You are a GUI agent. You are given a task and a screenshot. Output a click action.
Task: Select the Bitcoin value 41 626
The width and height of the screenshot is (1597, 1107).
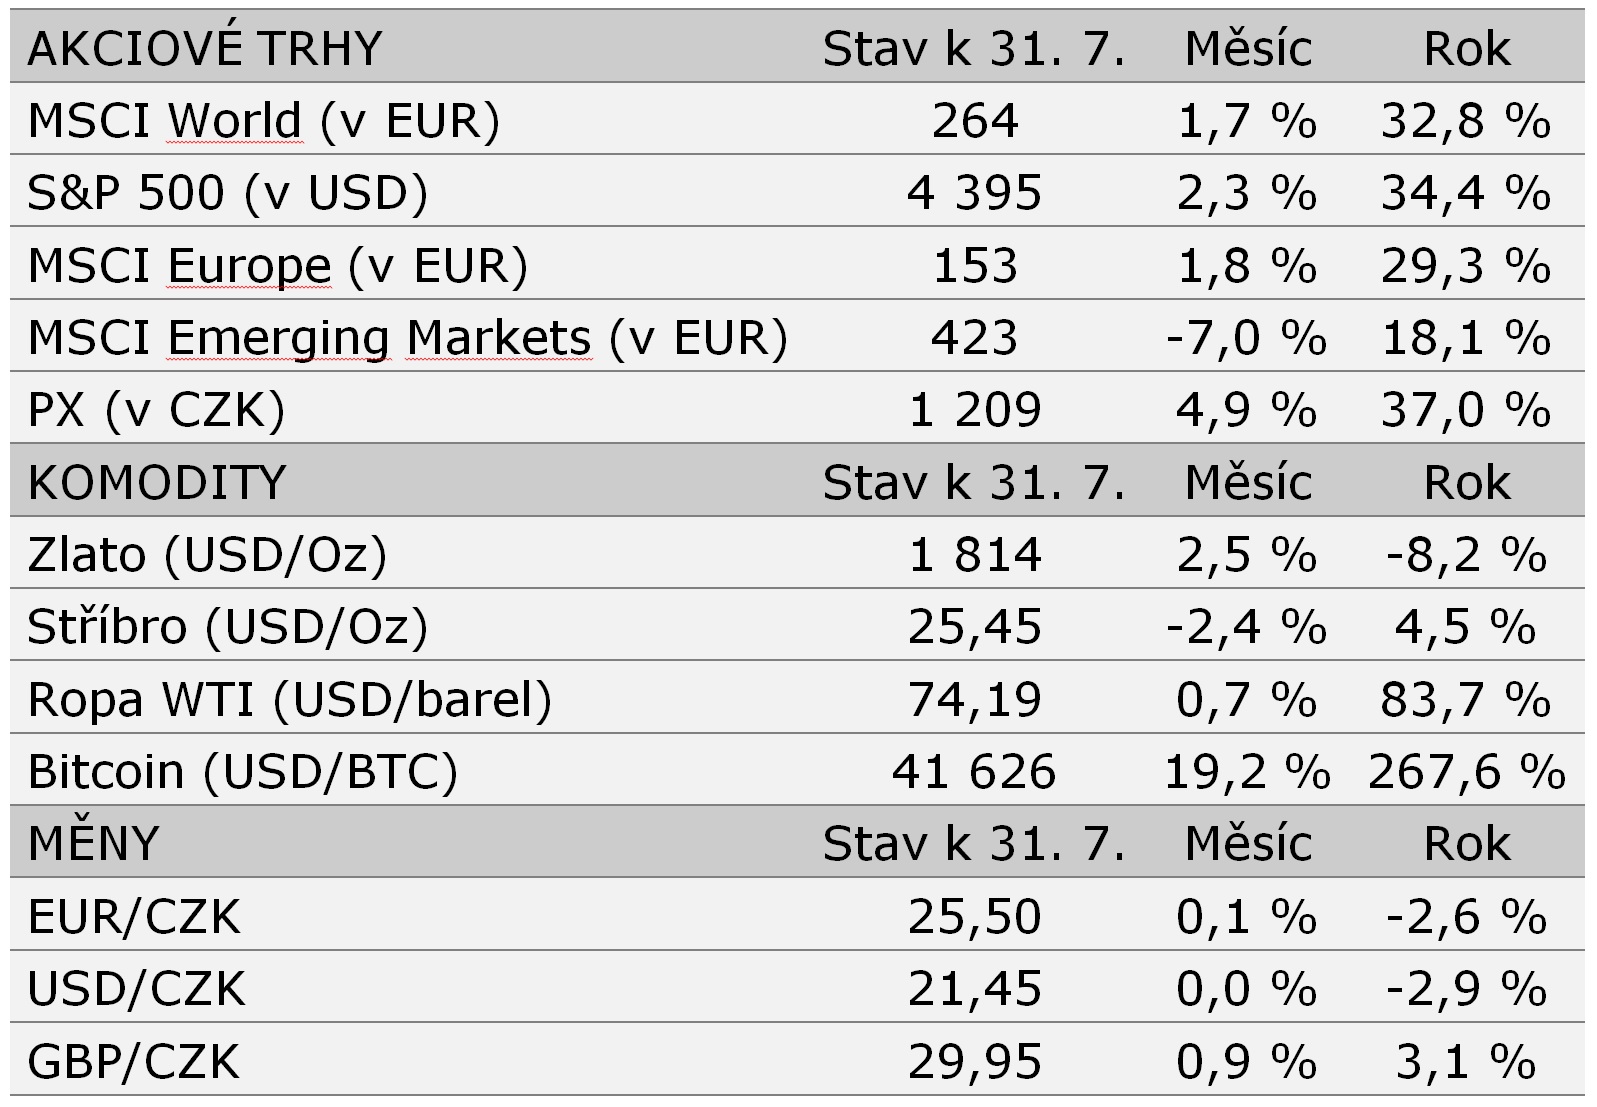[974, 772]
